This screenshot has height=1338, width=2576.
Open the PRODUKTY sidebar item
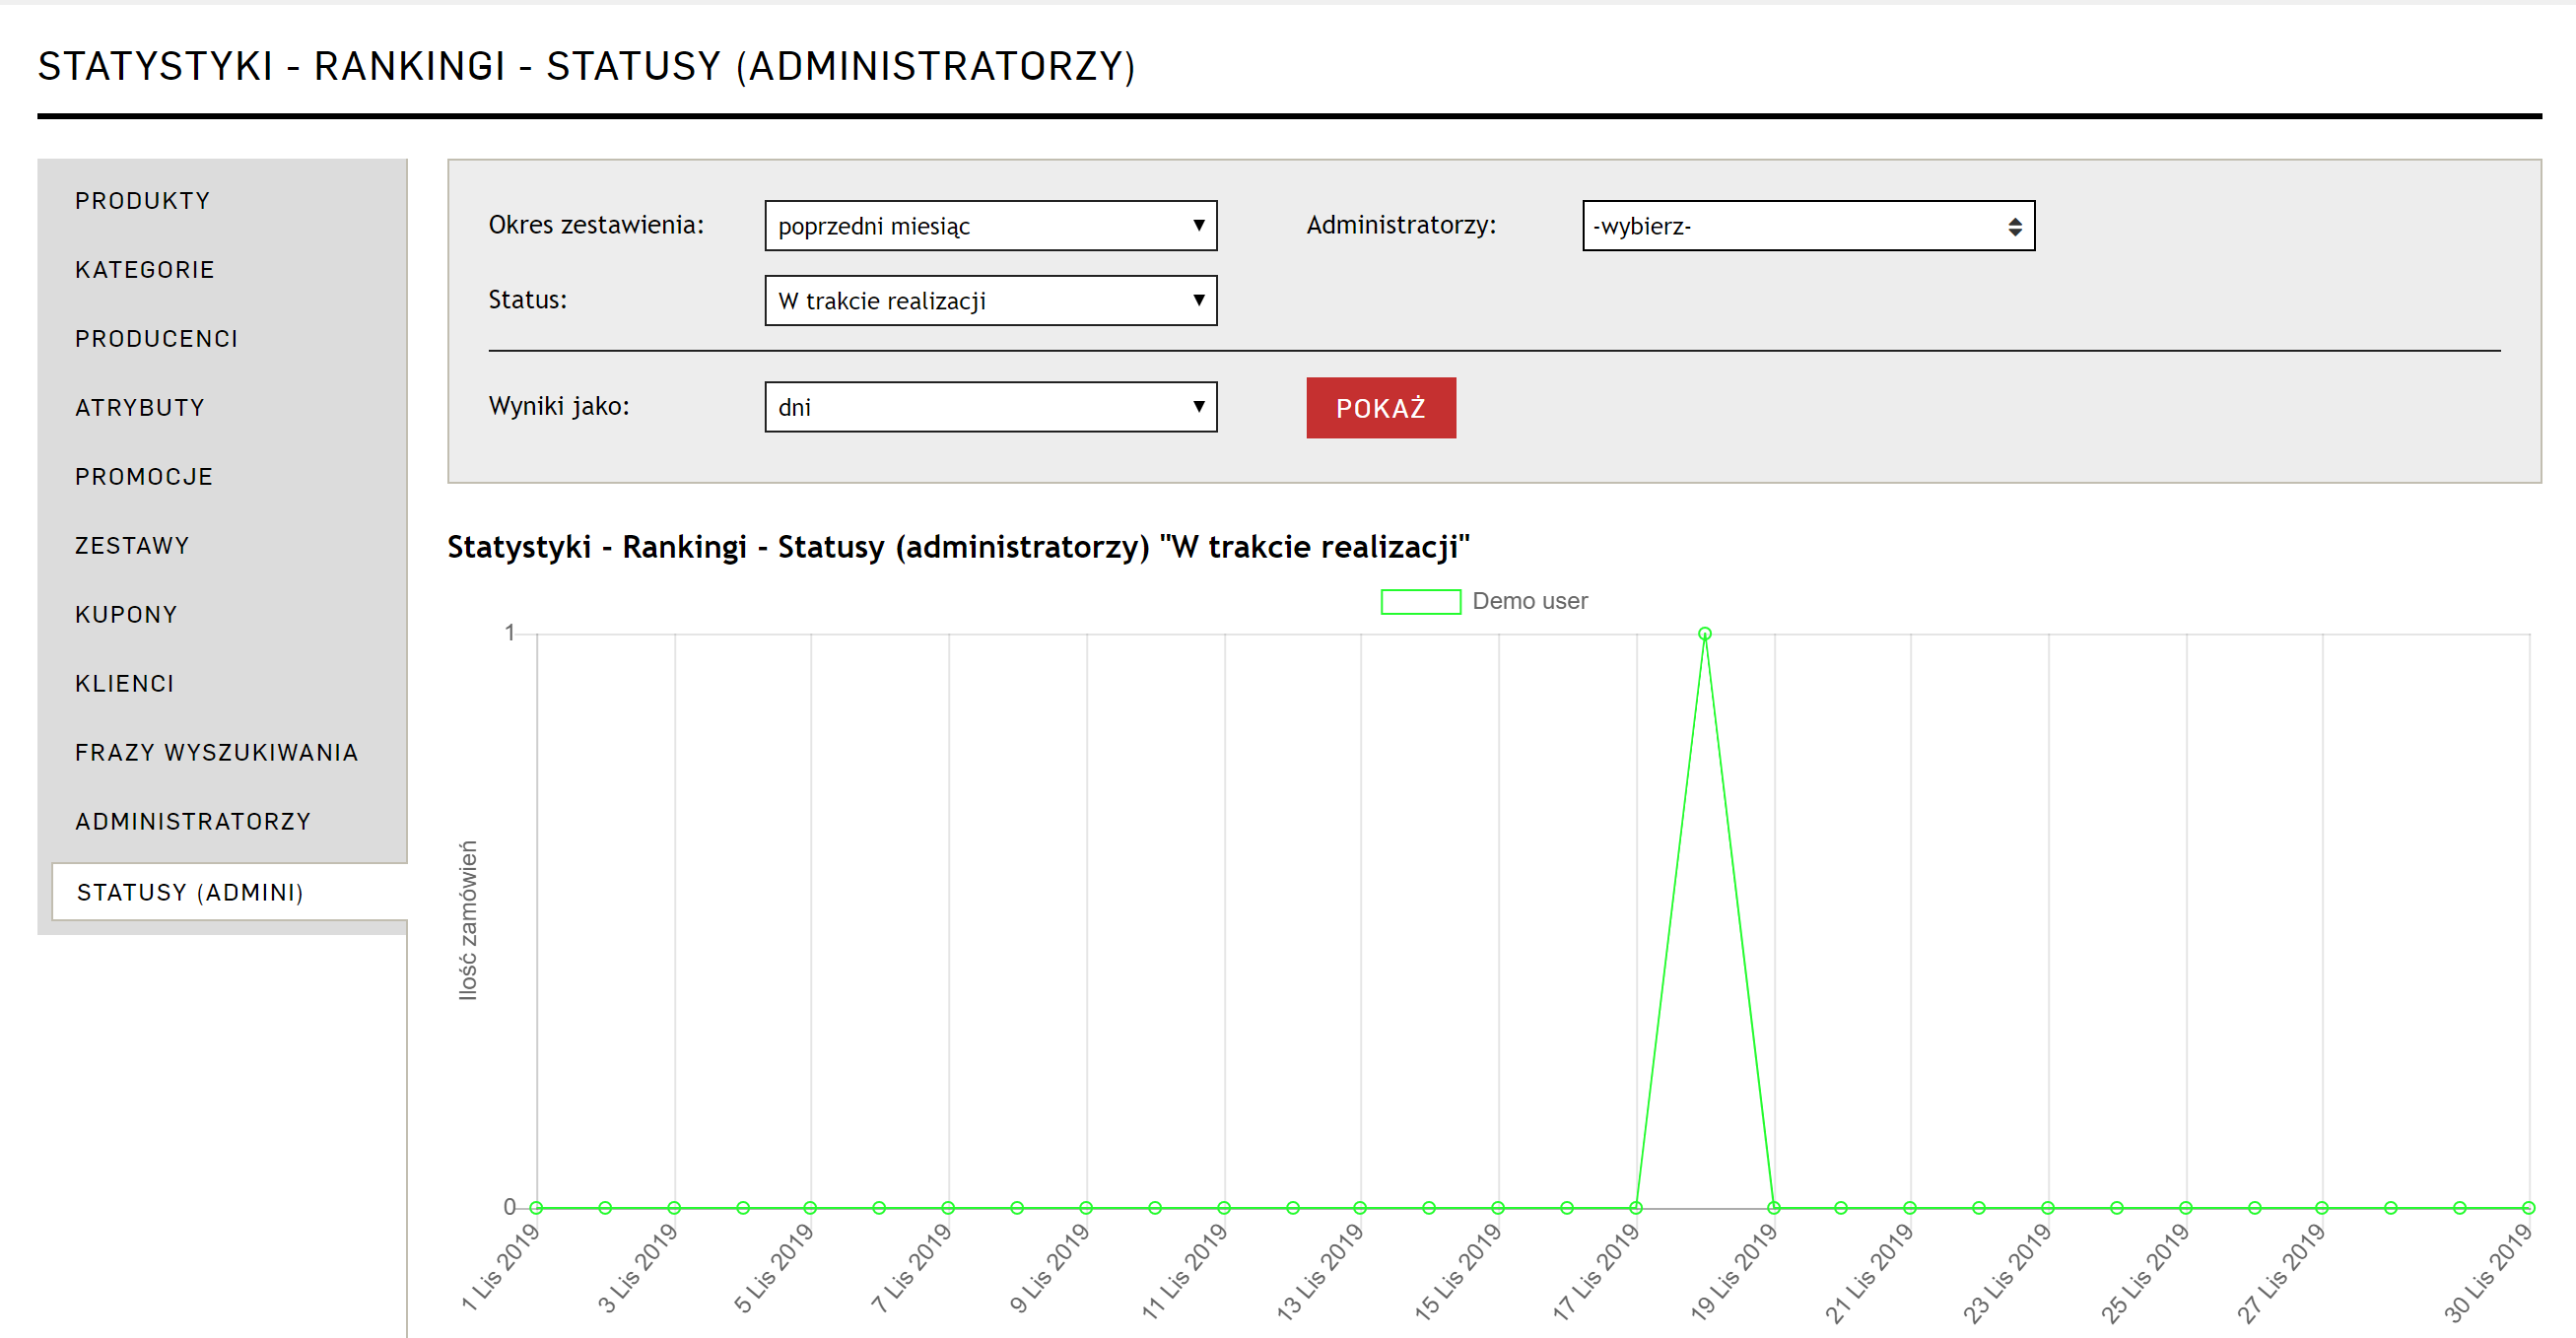(x=143, y=201)
